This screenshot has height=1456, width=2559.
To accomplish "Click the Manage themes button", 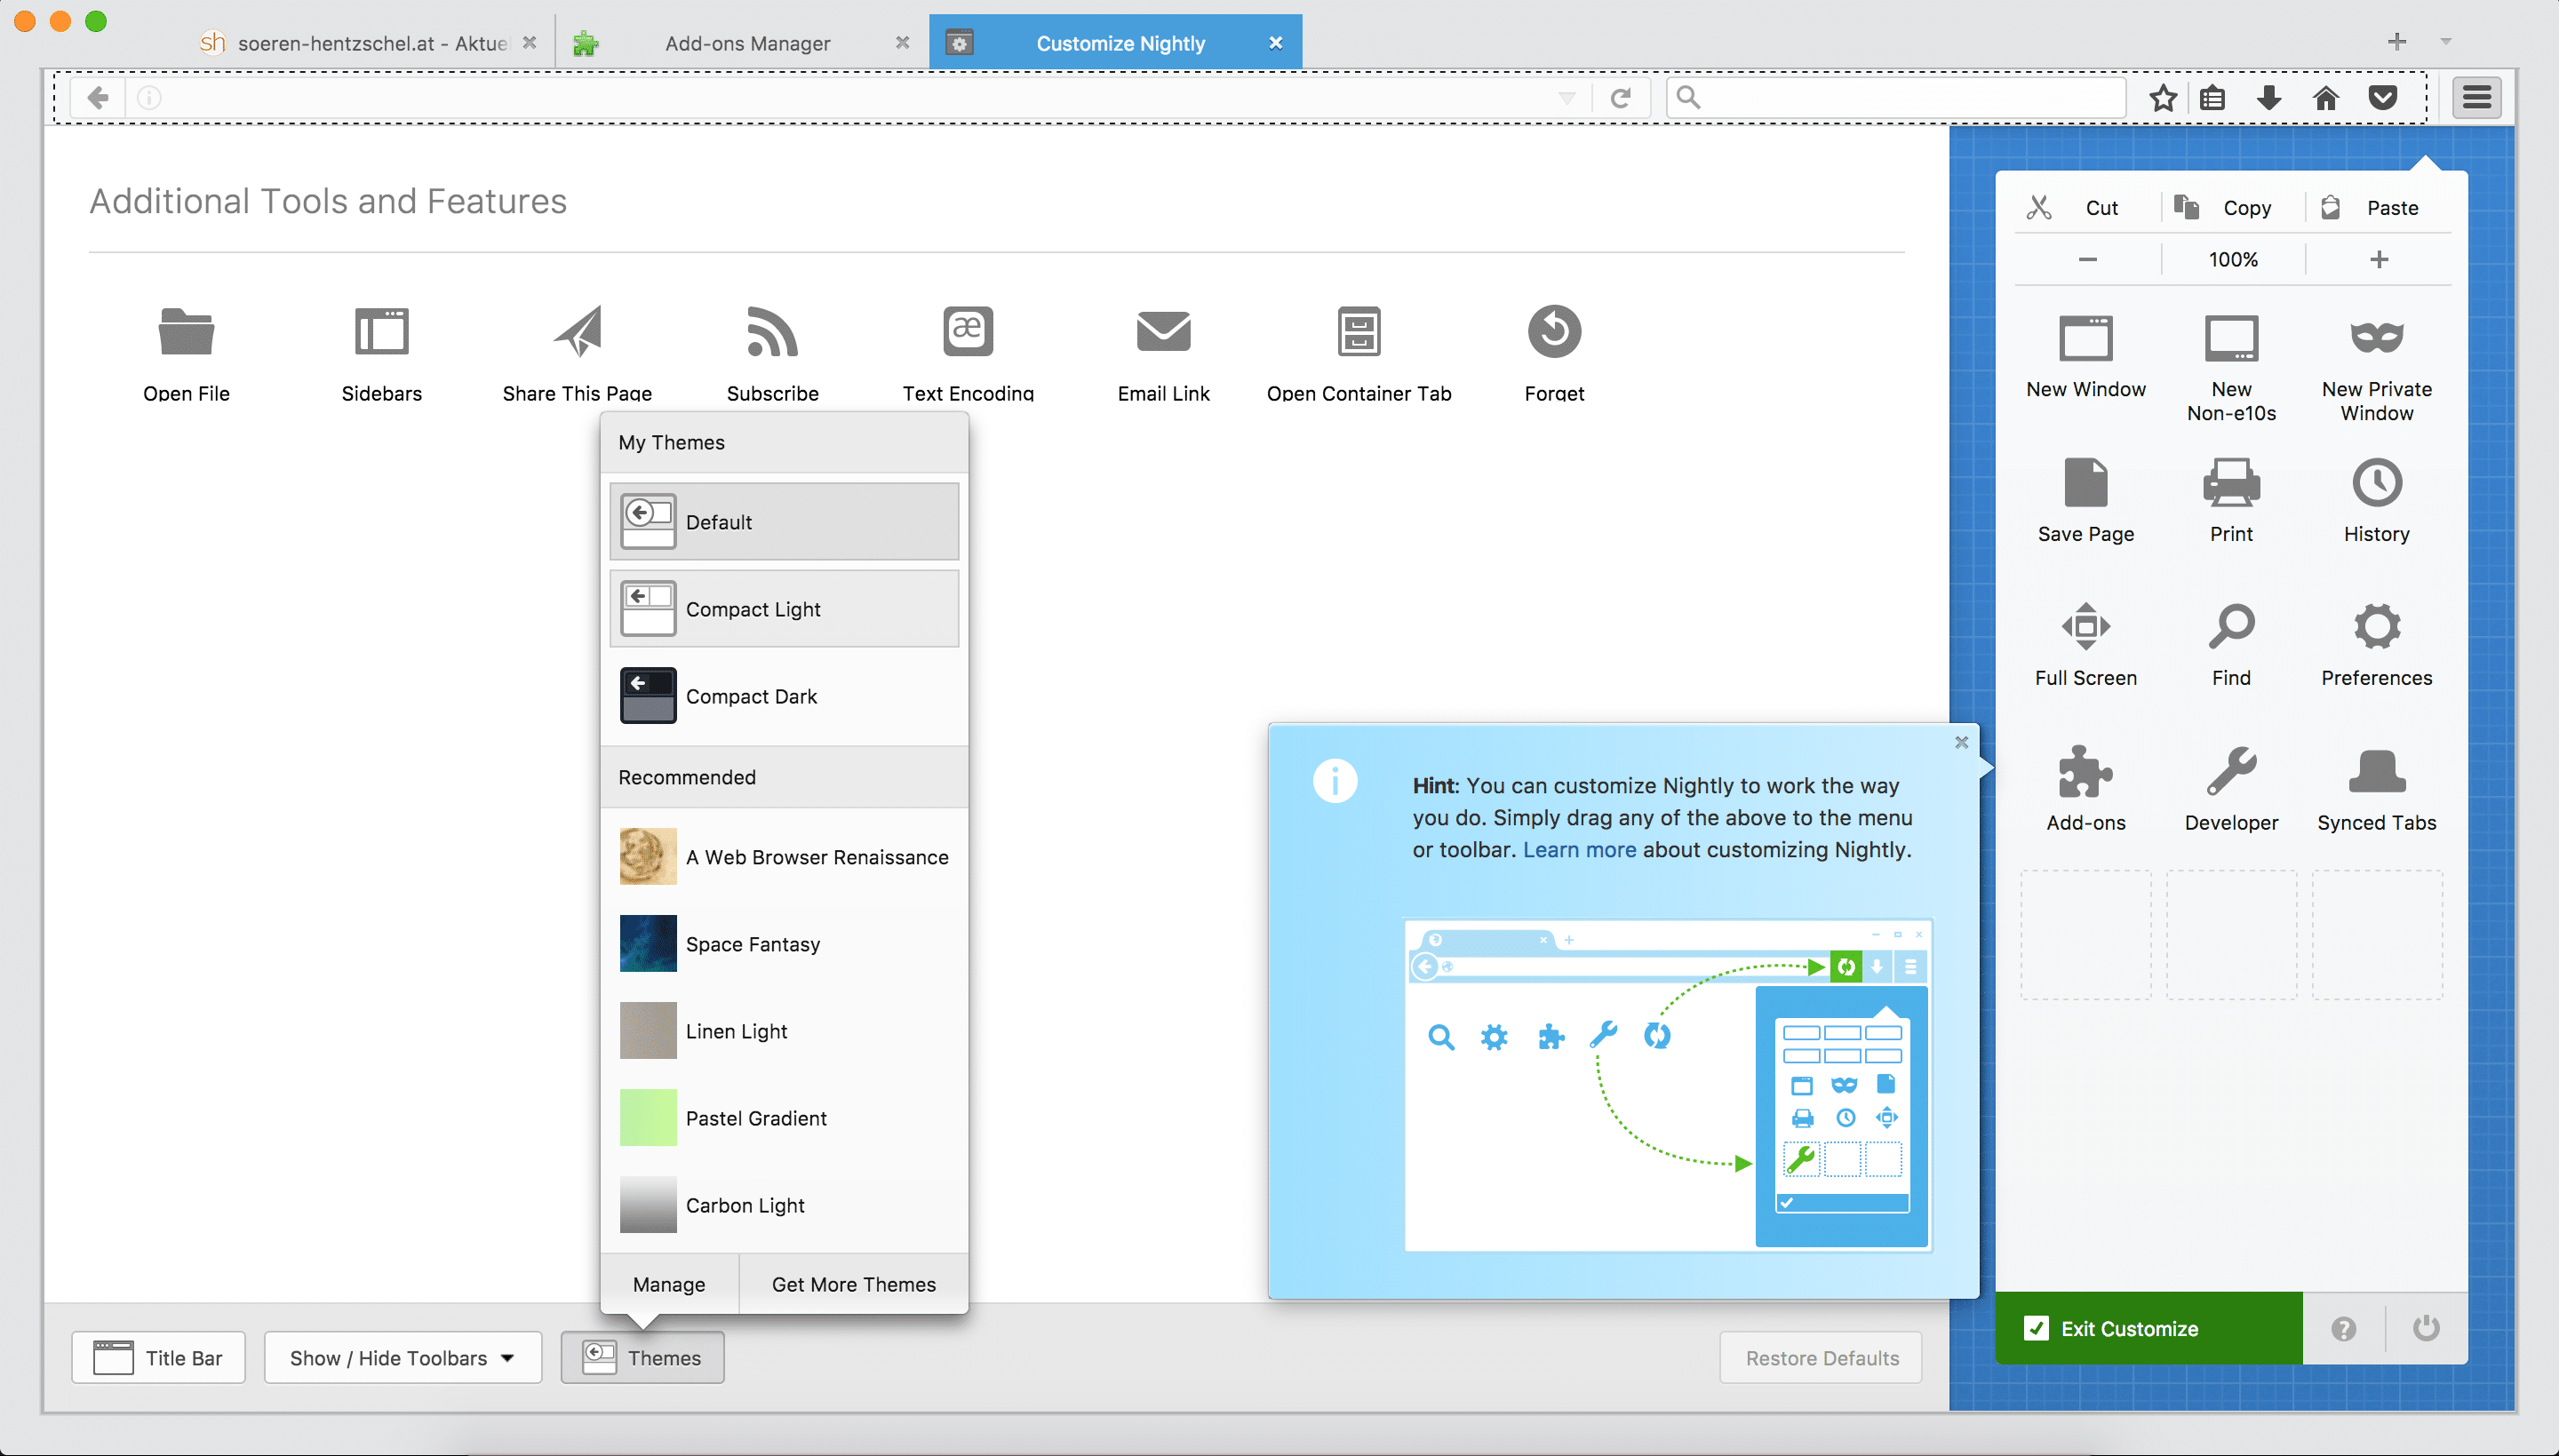I will coord(669,1284).
